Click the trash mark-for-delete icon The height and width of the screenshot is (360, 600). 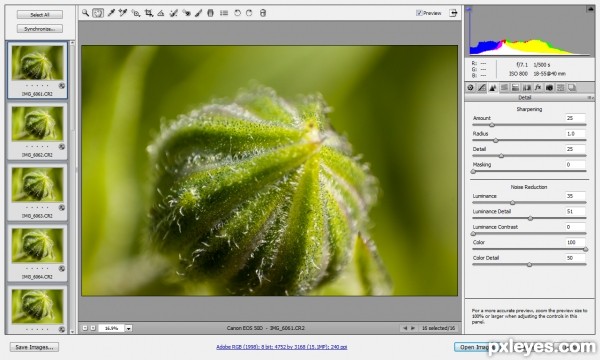(262, 13)
